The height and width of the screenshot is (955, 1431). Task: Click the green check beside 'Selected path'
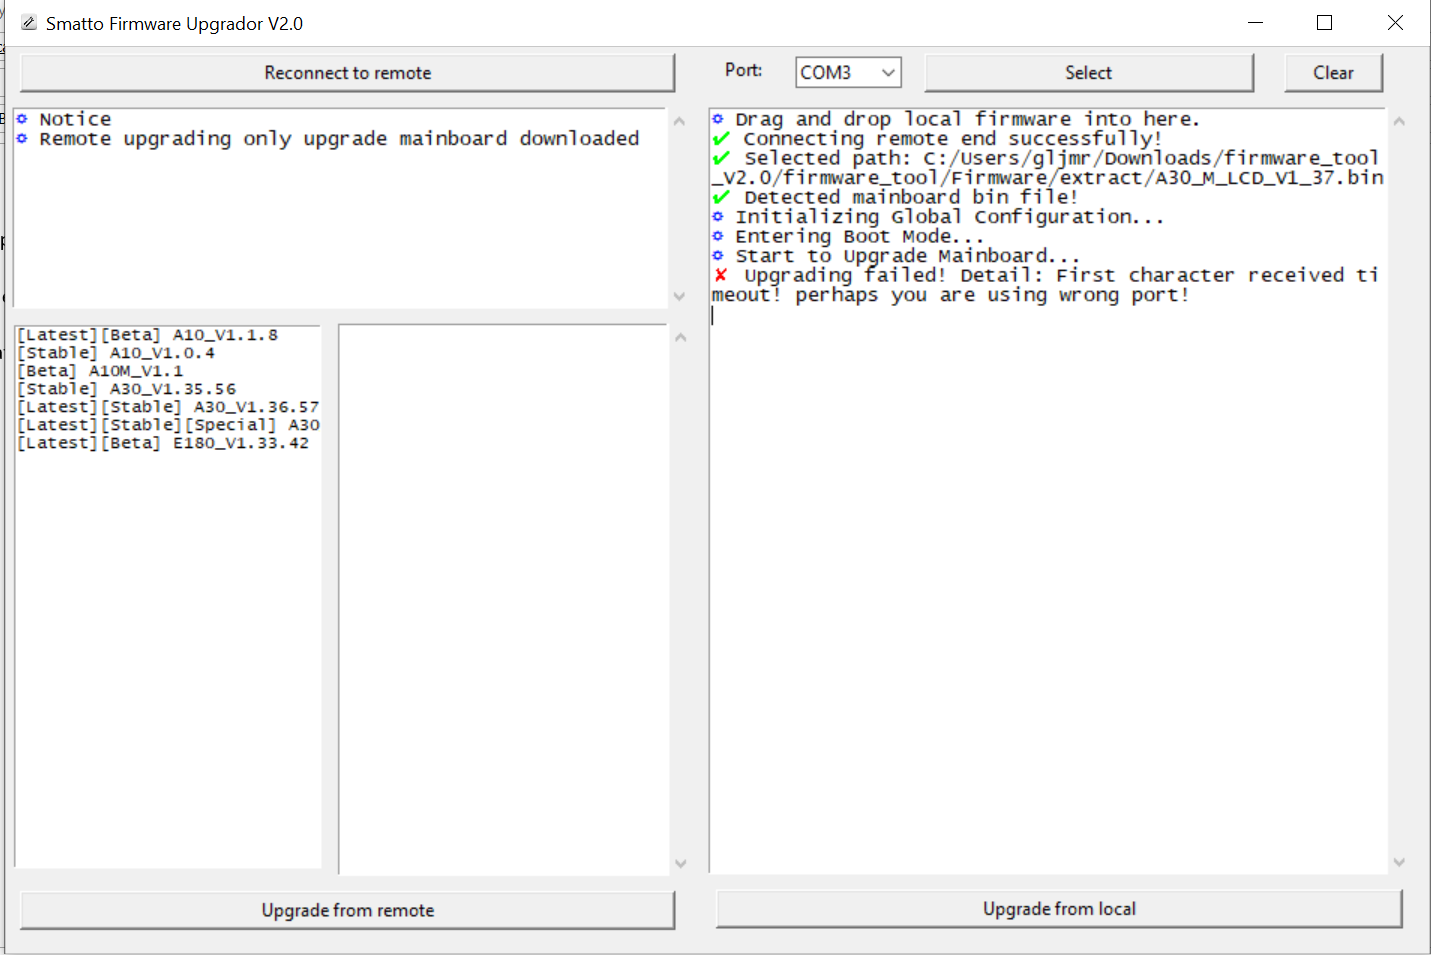pos(721,158)
